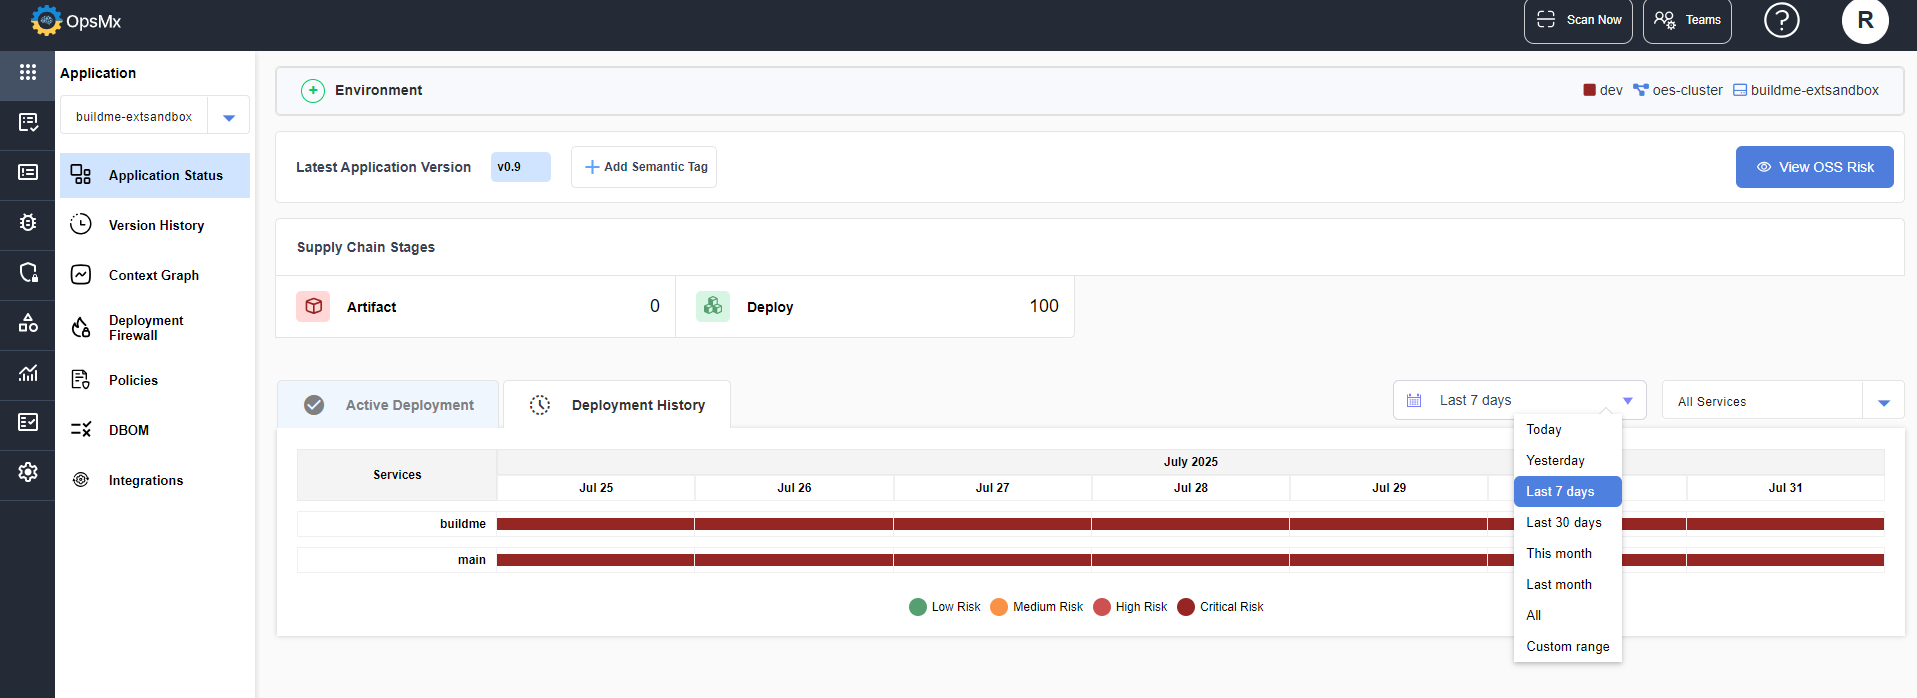1917x698 pixels.
Task: Click the analytics chart icon in left rail
Action: pyautogui.click(x=27, y=373)
